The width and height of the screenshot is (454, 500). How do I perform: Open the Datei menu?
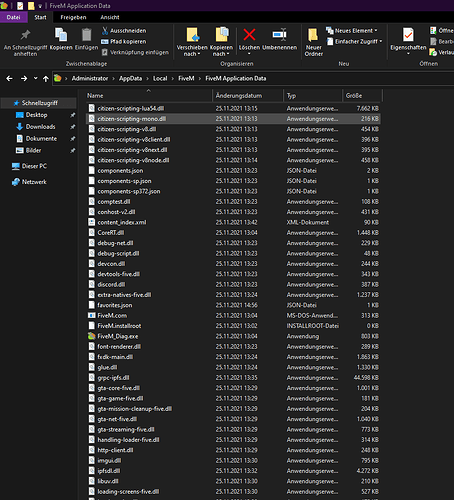click(x=13, y=17)
